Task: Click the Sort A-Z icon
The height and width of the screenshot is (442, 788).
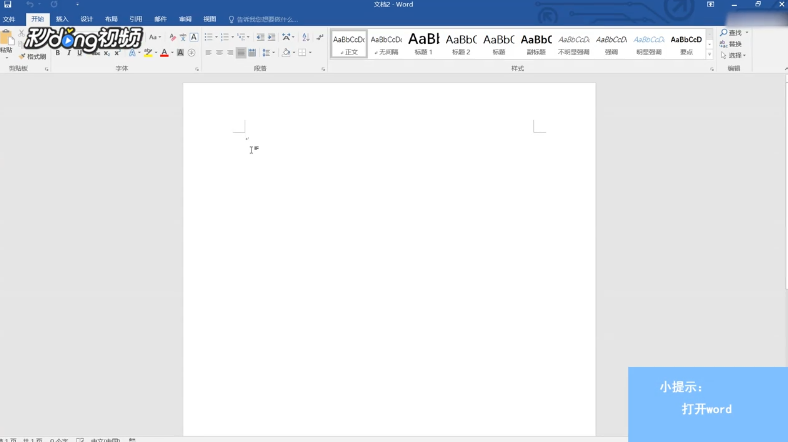Action: point(306,37)
